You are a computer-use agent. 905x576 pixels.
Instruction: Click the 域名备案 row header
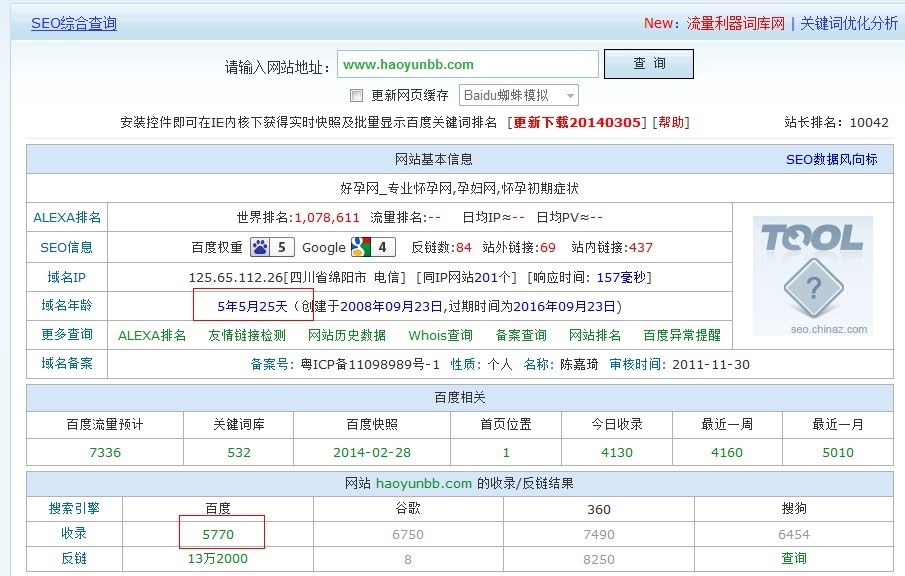point(66,364)
